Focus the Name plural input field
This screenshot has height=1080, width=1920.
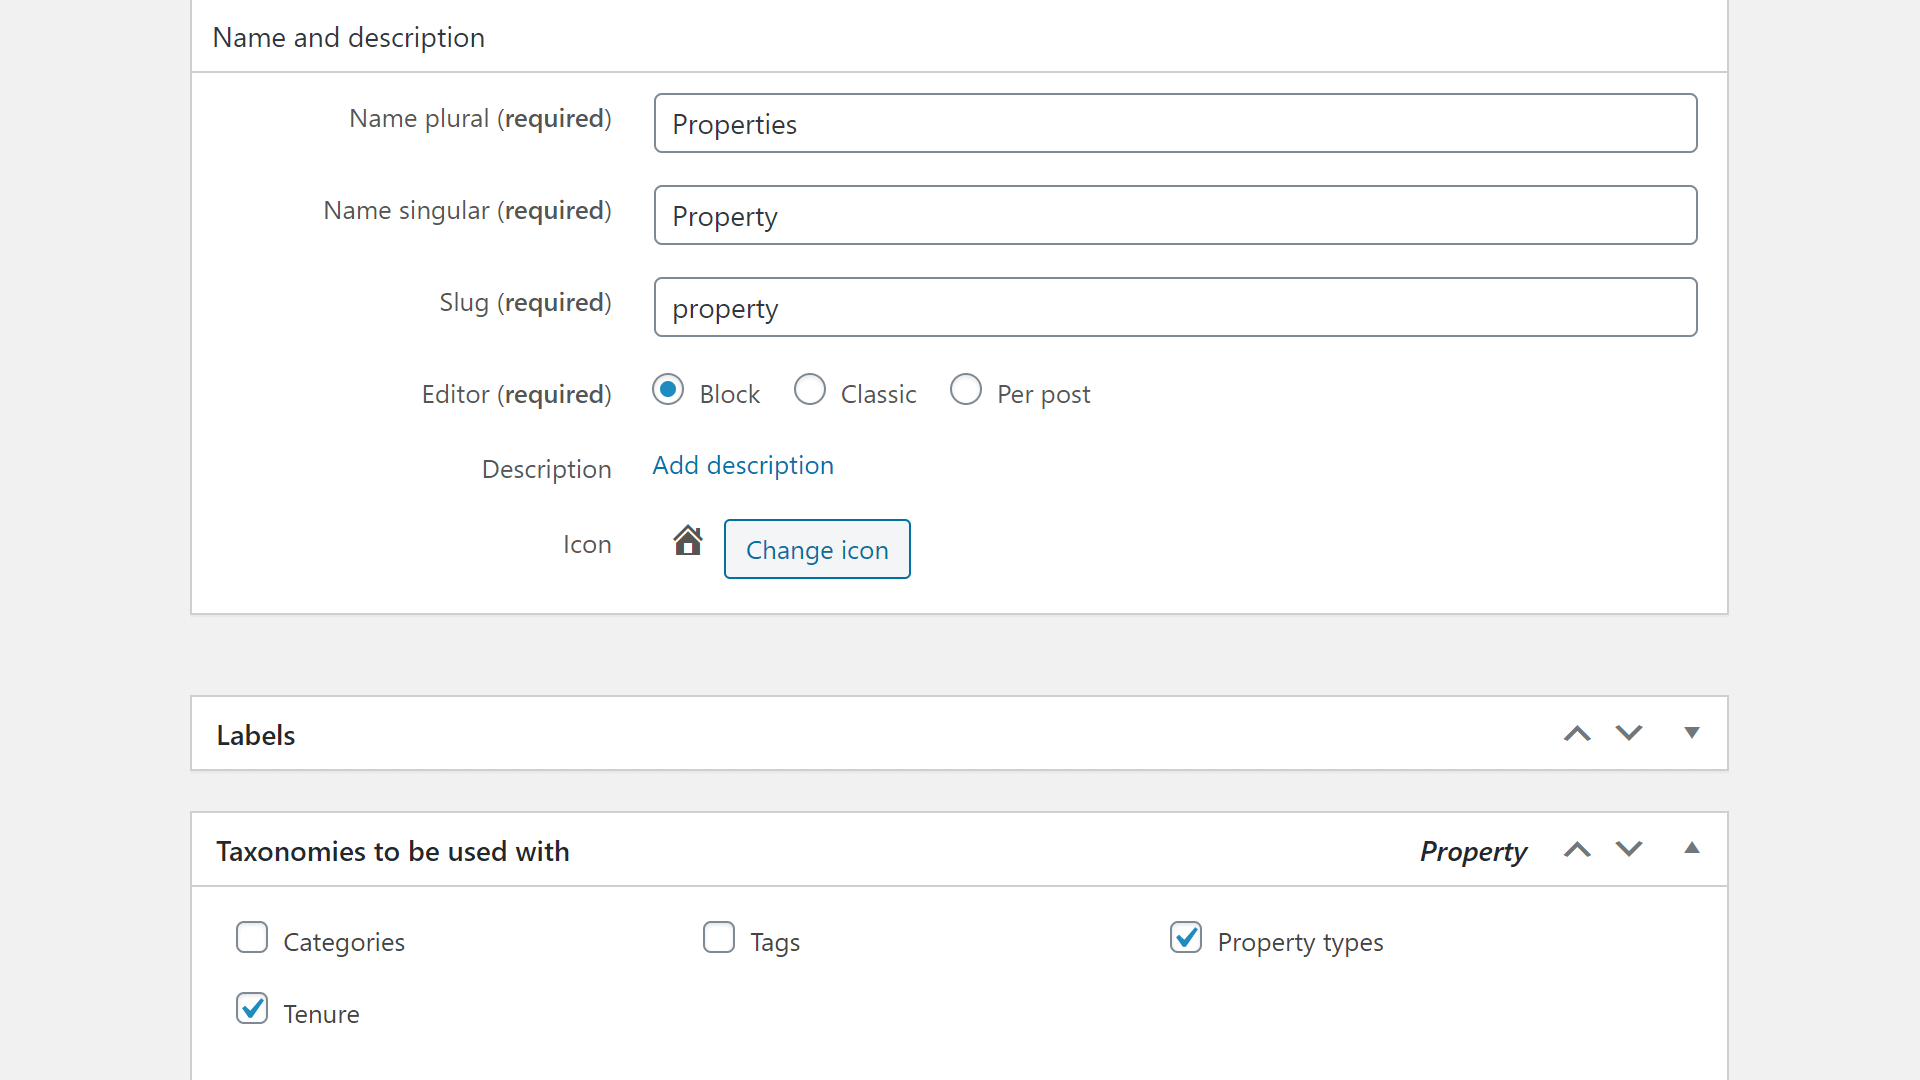click(x=1175, y=124)
